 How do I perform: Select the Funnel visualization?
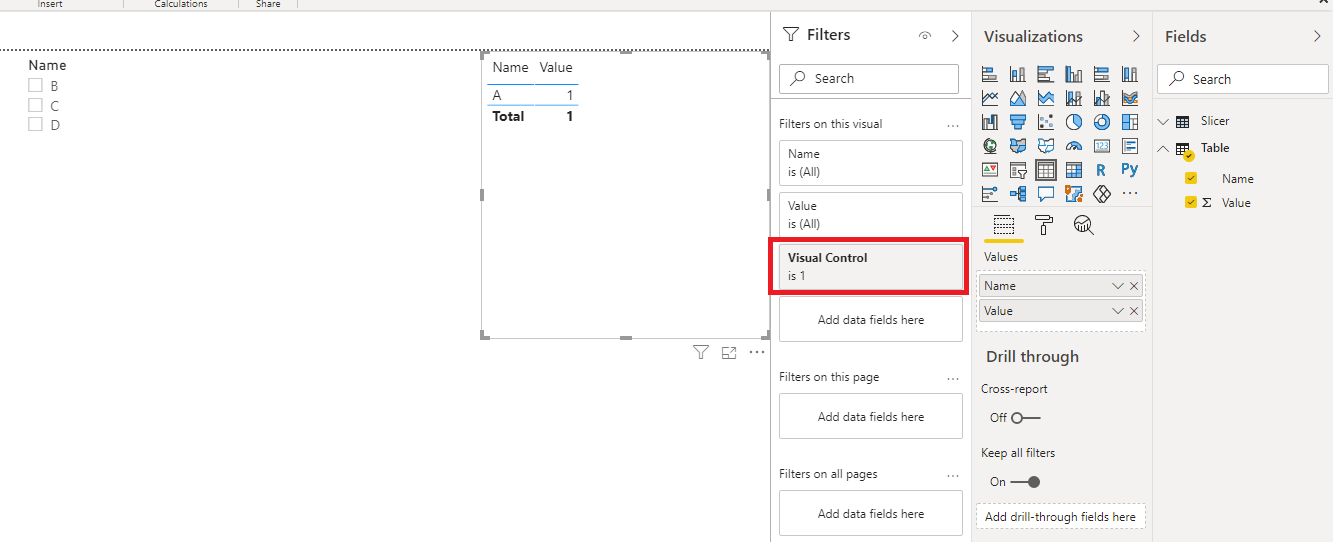(1018, 122)
